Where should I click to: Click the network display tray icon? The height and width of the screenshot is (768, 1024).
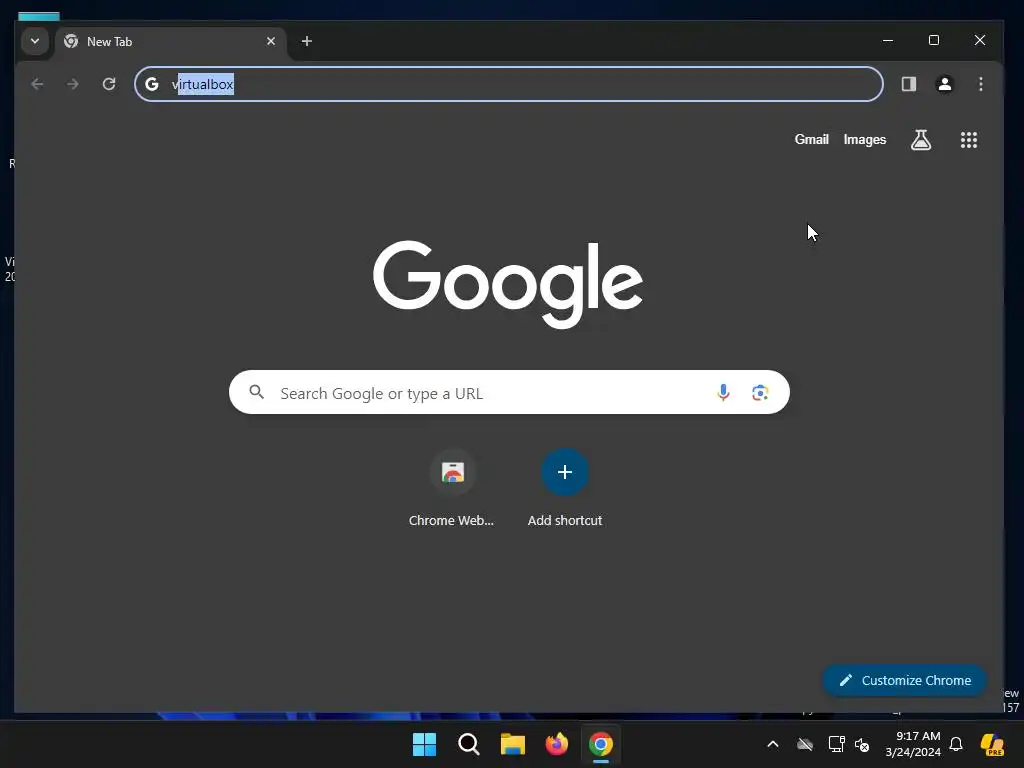coord(837,744)
